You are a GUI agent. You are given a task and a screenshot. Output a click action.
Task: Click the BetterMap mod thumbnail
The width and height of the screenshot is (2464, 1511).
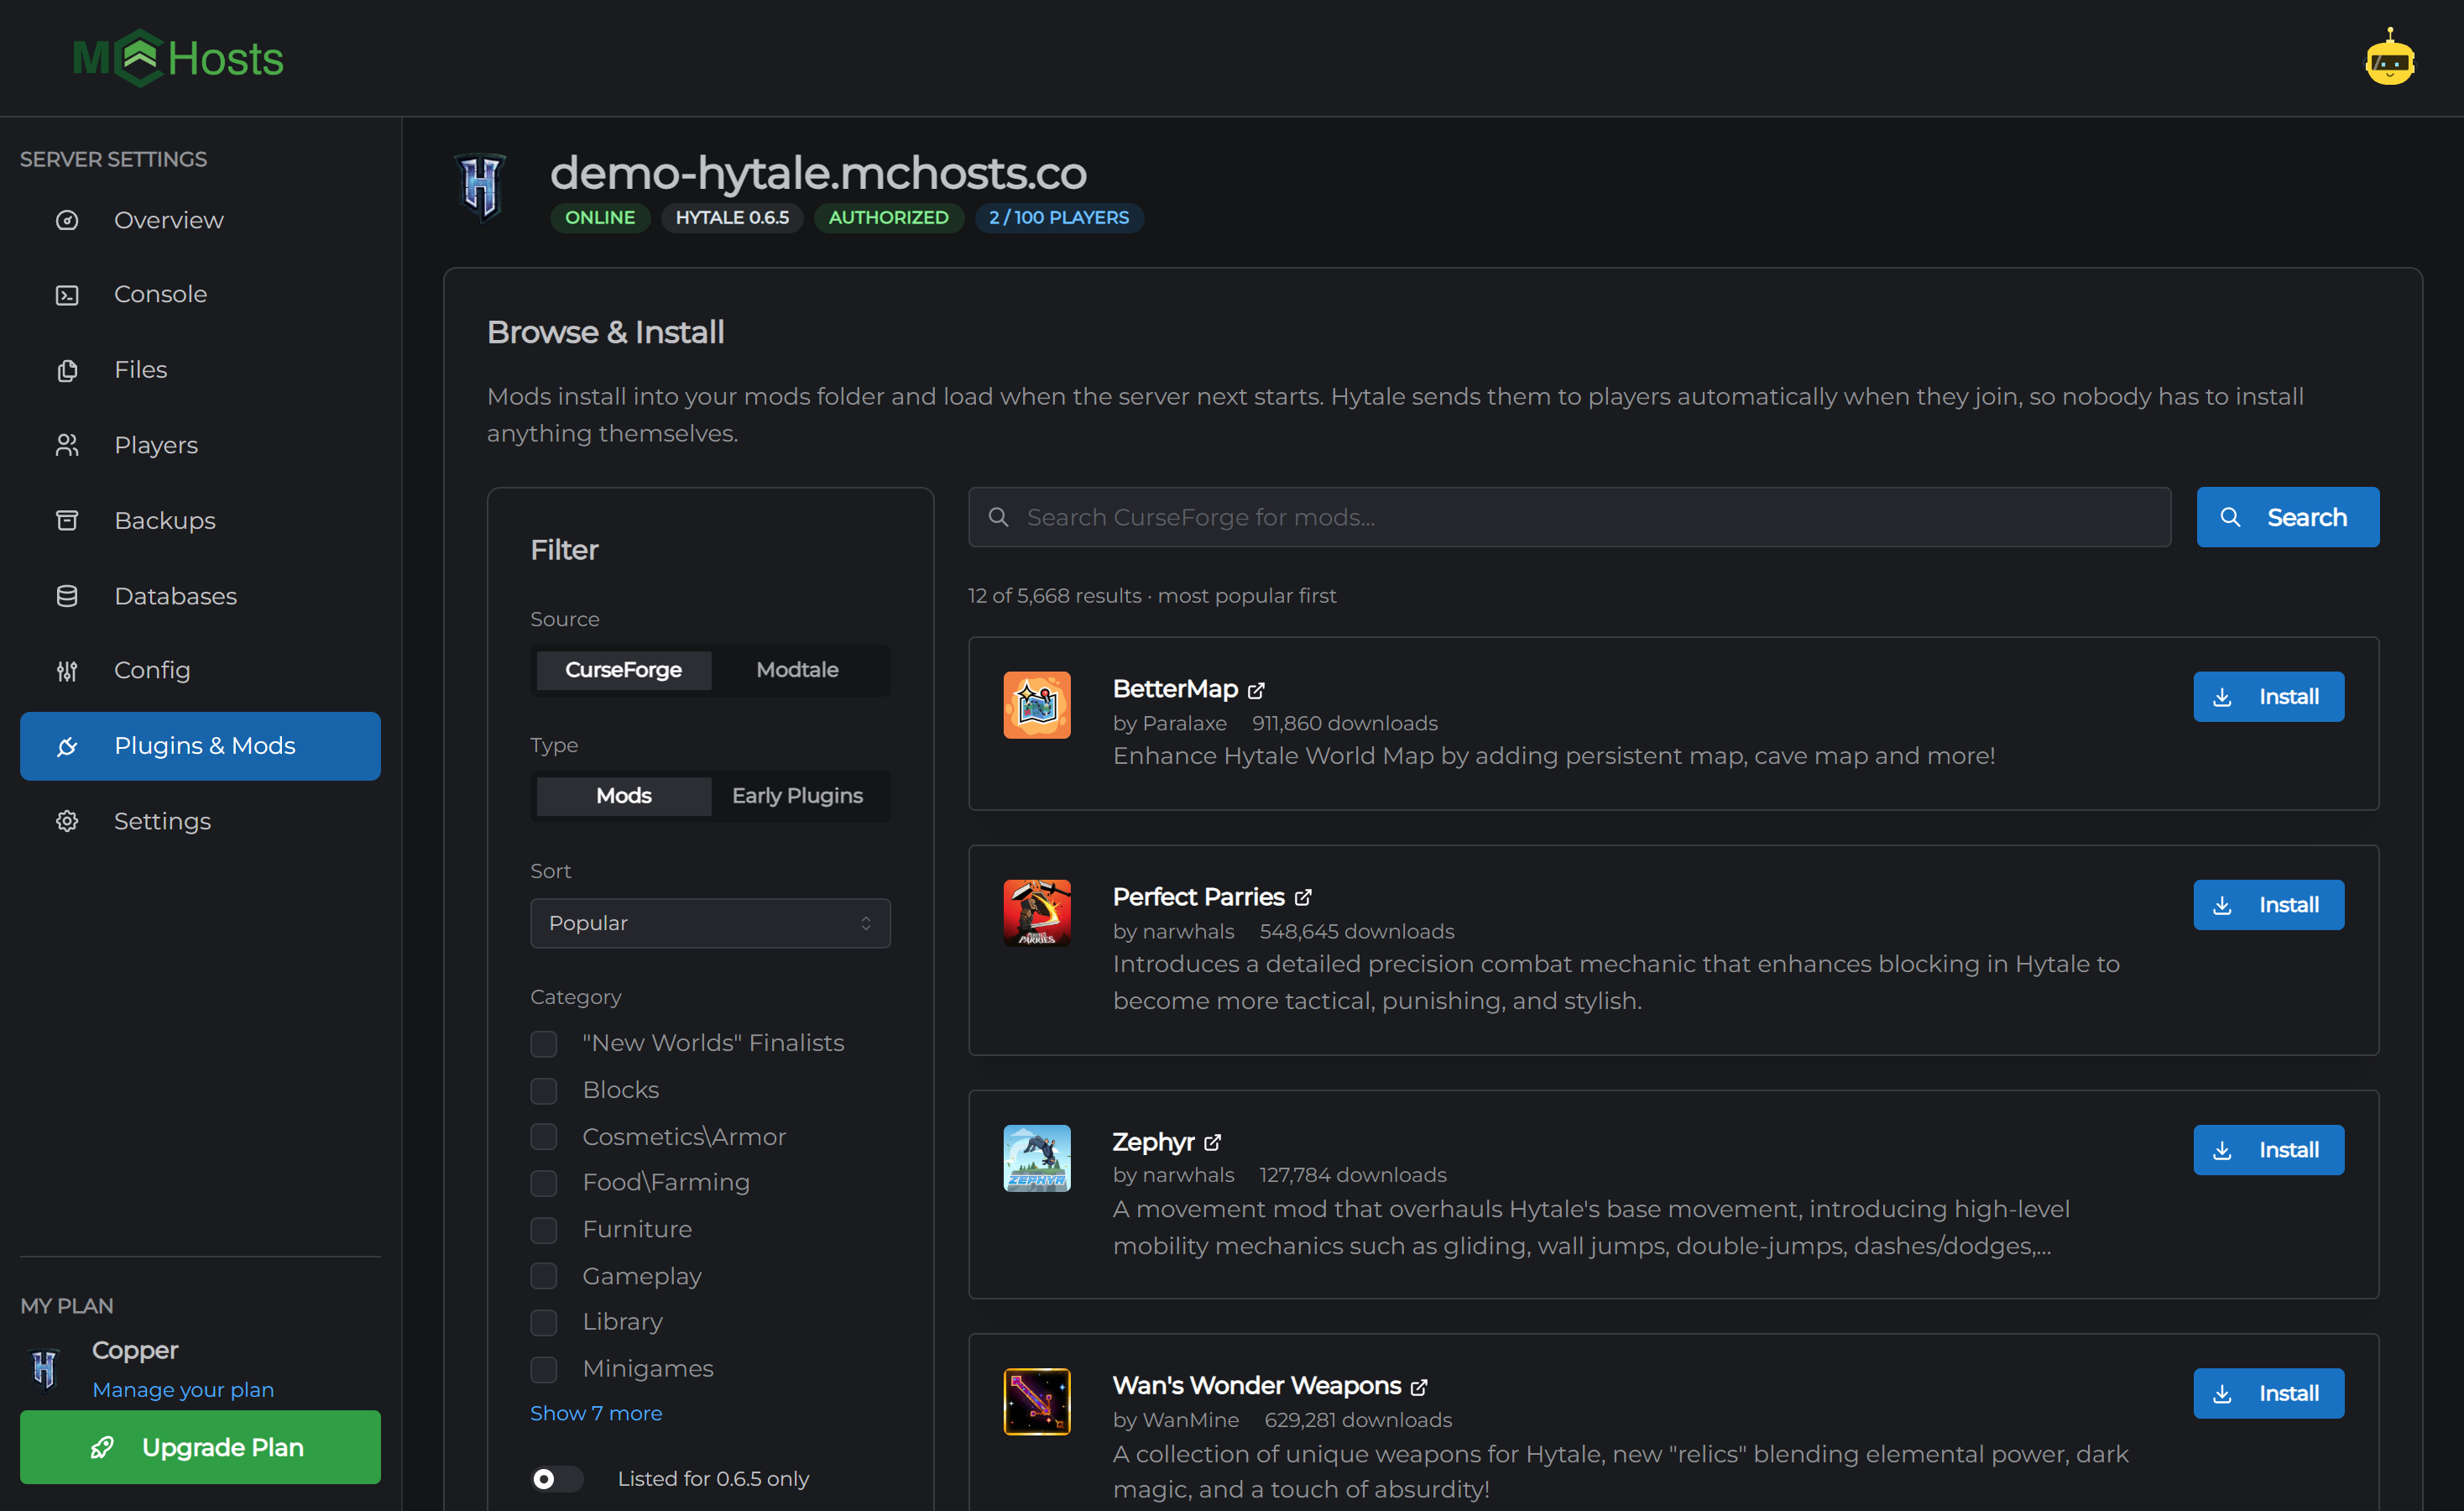coord(1037,705)
